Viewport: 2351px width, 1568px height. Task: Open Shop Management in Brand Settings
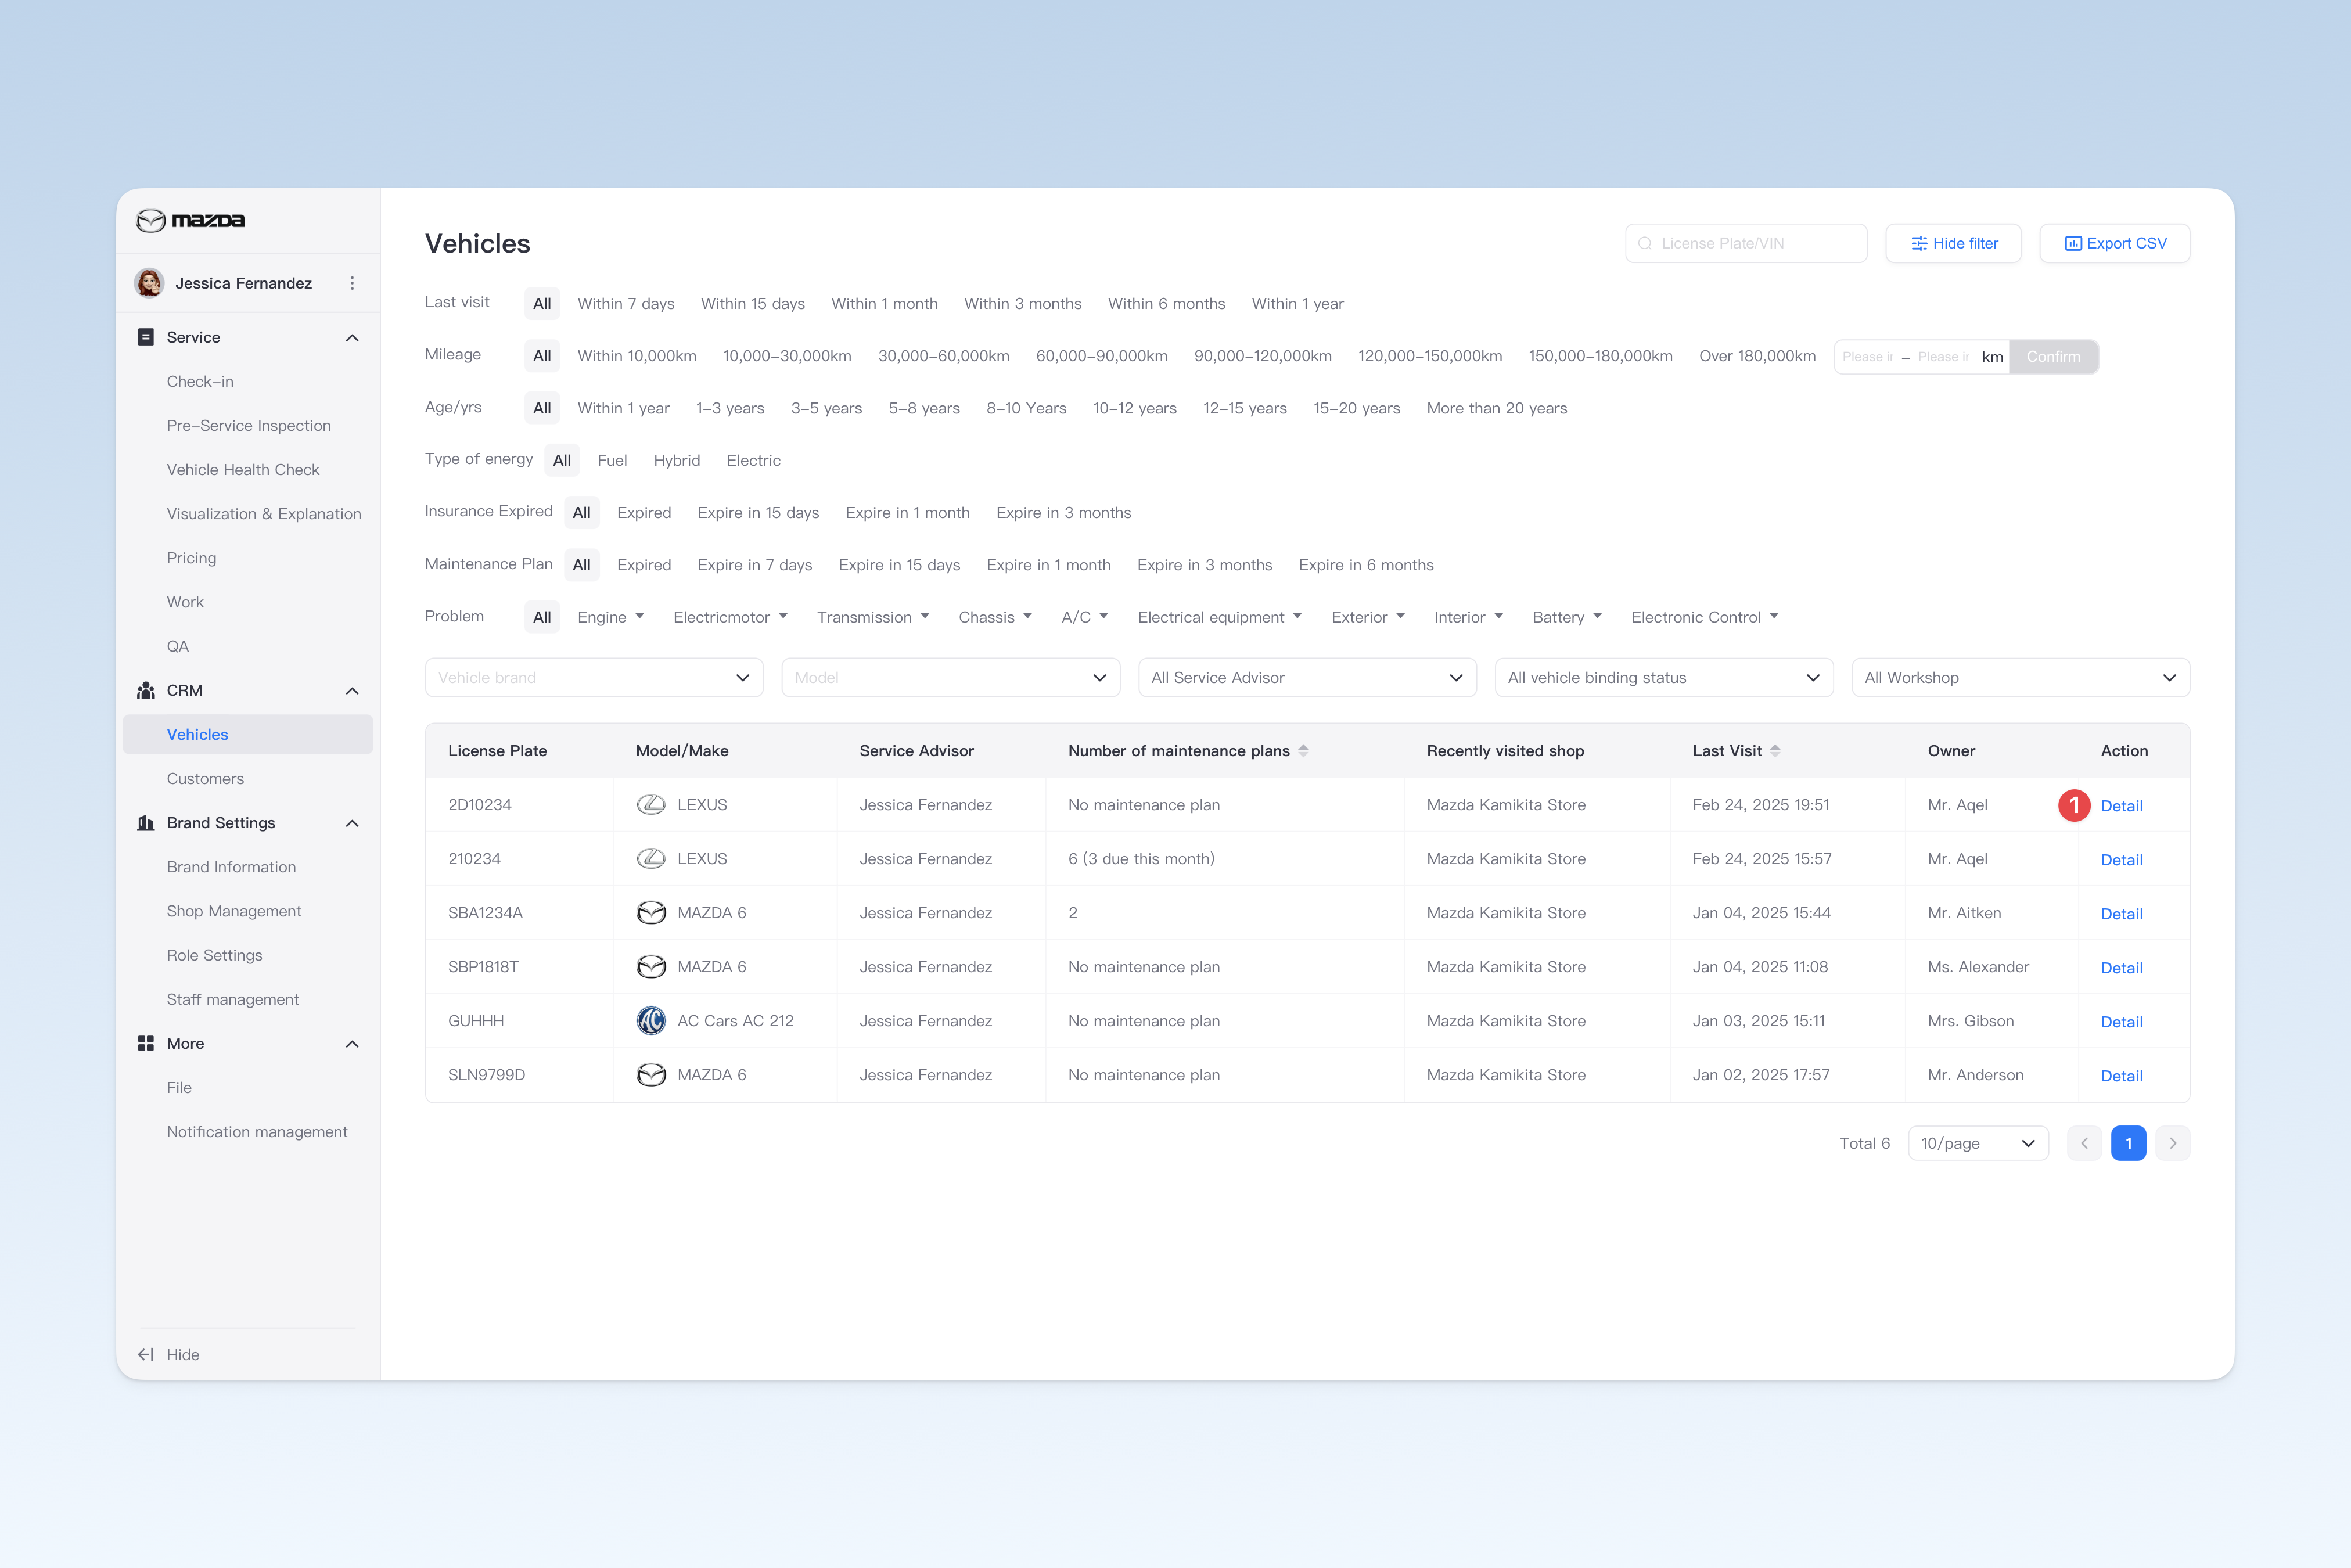coord(234,911)
